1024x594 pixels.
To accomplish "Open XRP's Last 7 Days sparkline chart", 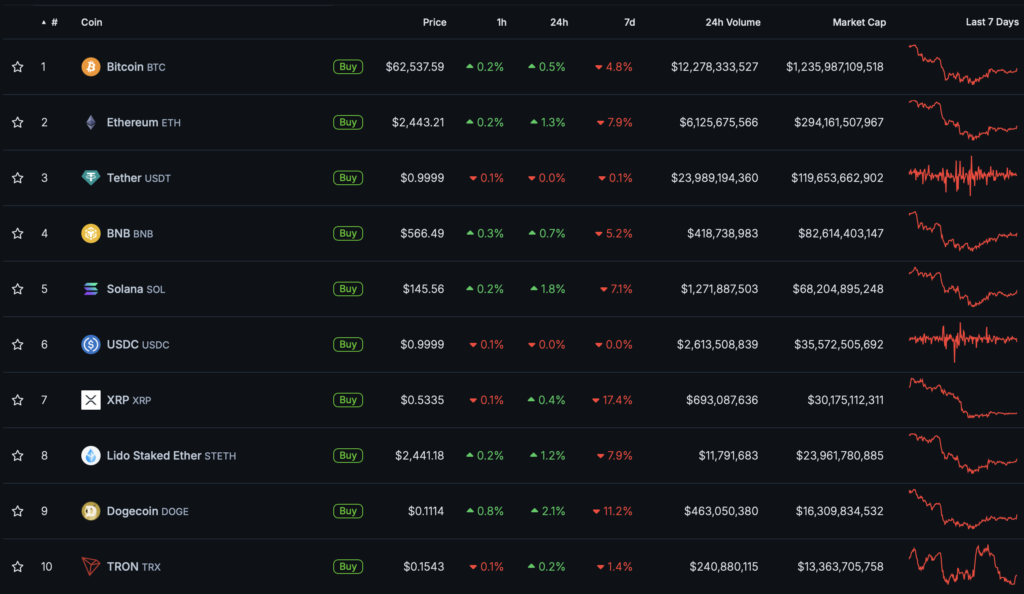I will click(x=962, y=400).
